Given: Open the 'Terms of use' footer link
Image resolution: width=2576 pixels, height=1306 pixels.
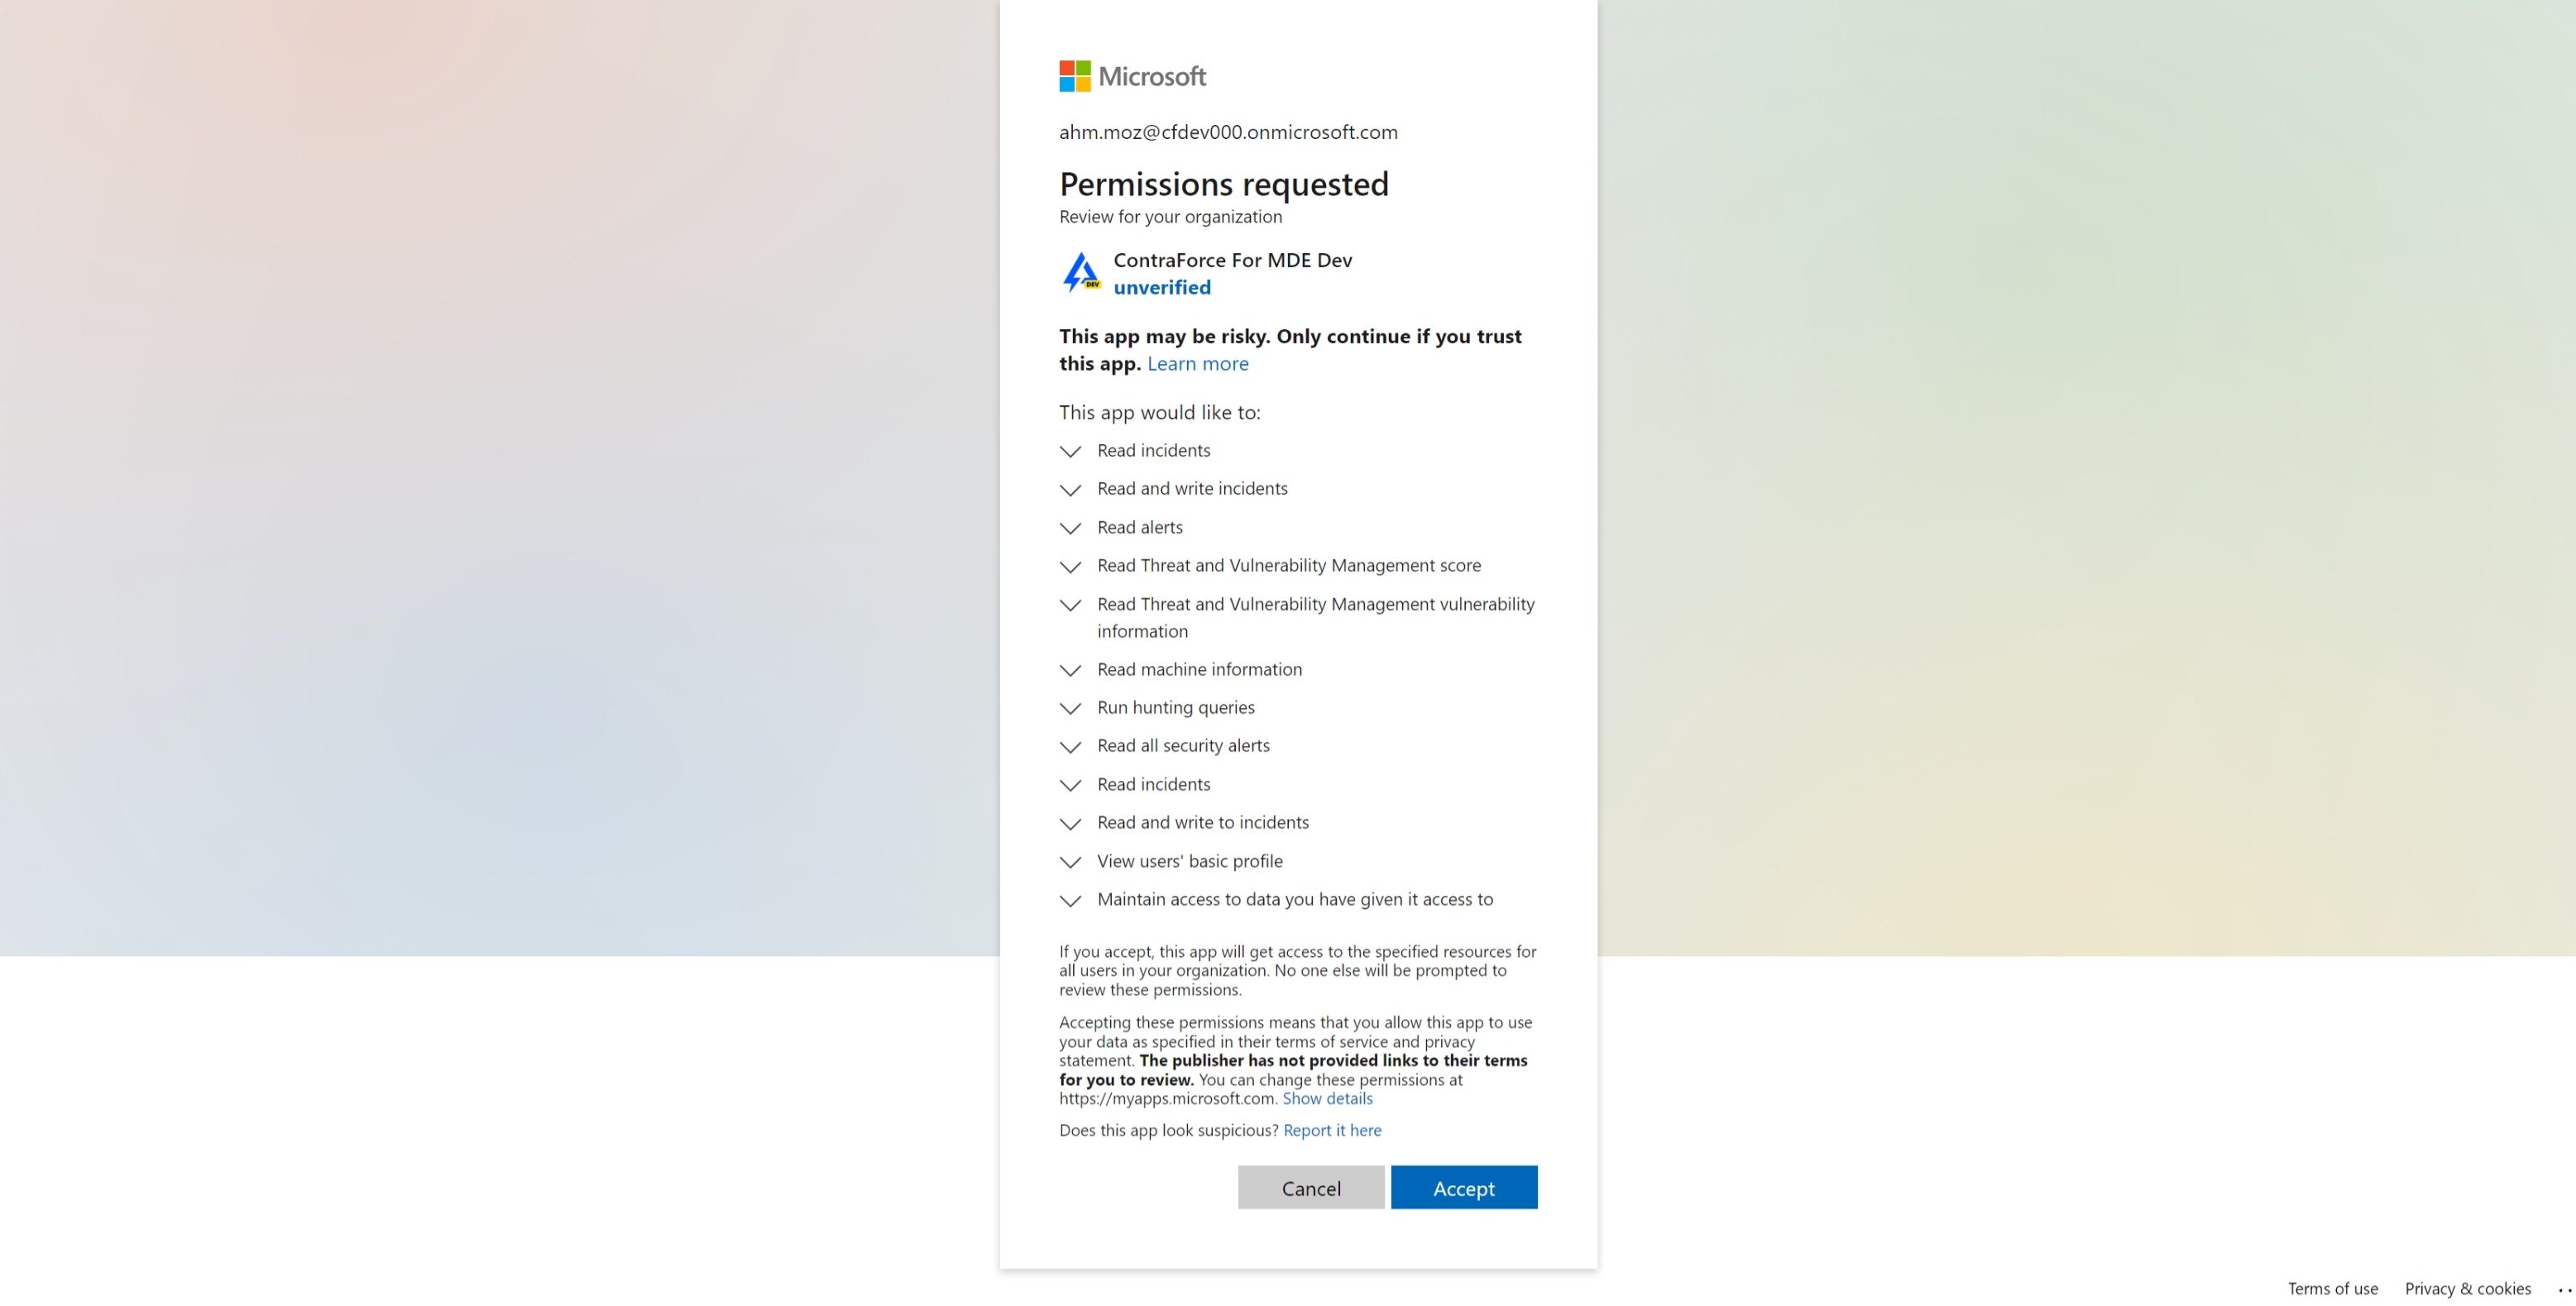Looking at the screenshot, I should pos(2332,1288).
